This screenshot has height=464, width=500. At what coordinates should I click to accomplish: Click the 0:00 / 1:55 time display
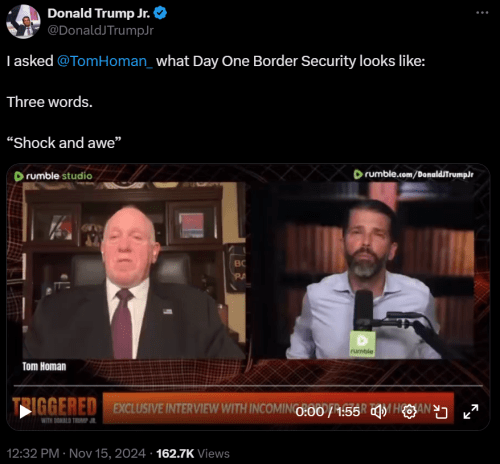pyautogui.click(x=328, y=412)
